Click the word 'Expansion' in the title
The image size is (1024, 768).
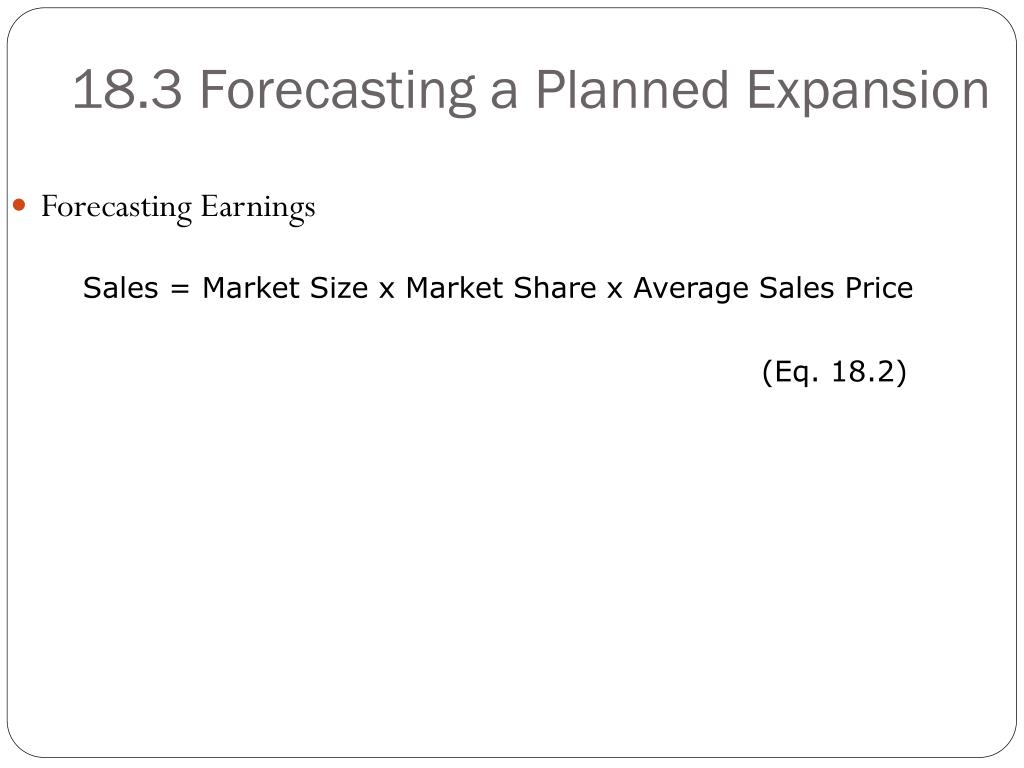tap(867, 91)
